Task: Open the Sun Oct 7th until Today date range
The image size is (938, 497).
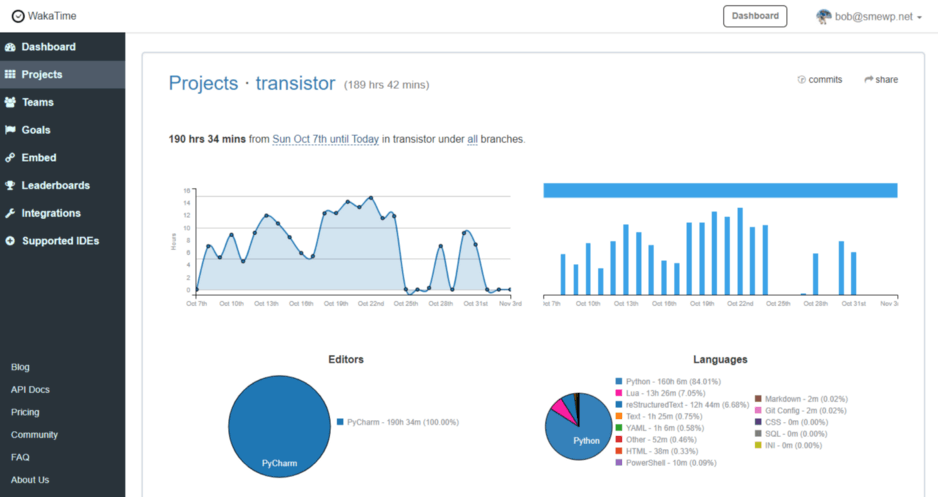Action: tap(325, 139)
